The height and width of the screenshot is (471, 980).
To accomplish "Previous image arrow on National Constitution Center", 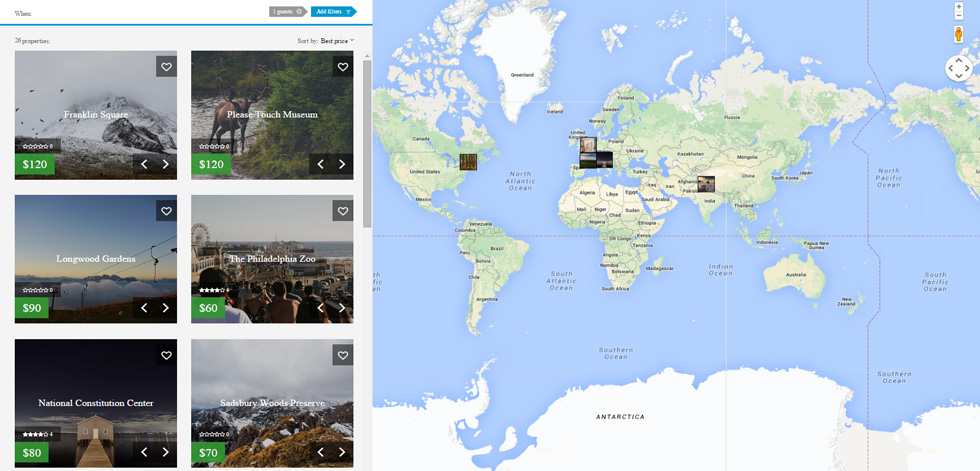I will (x=144, y=452).
